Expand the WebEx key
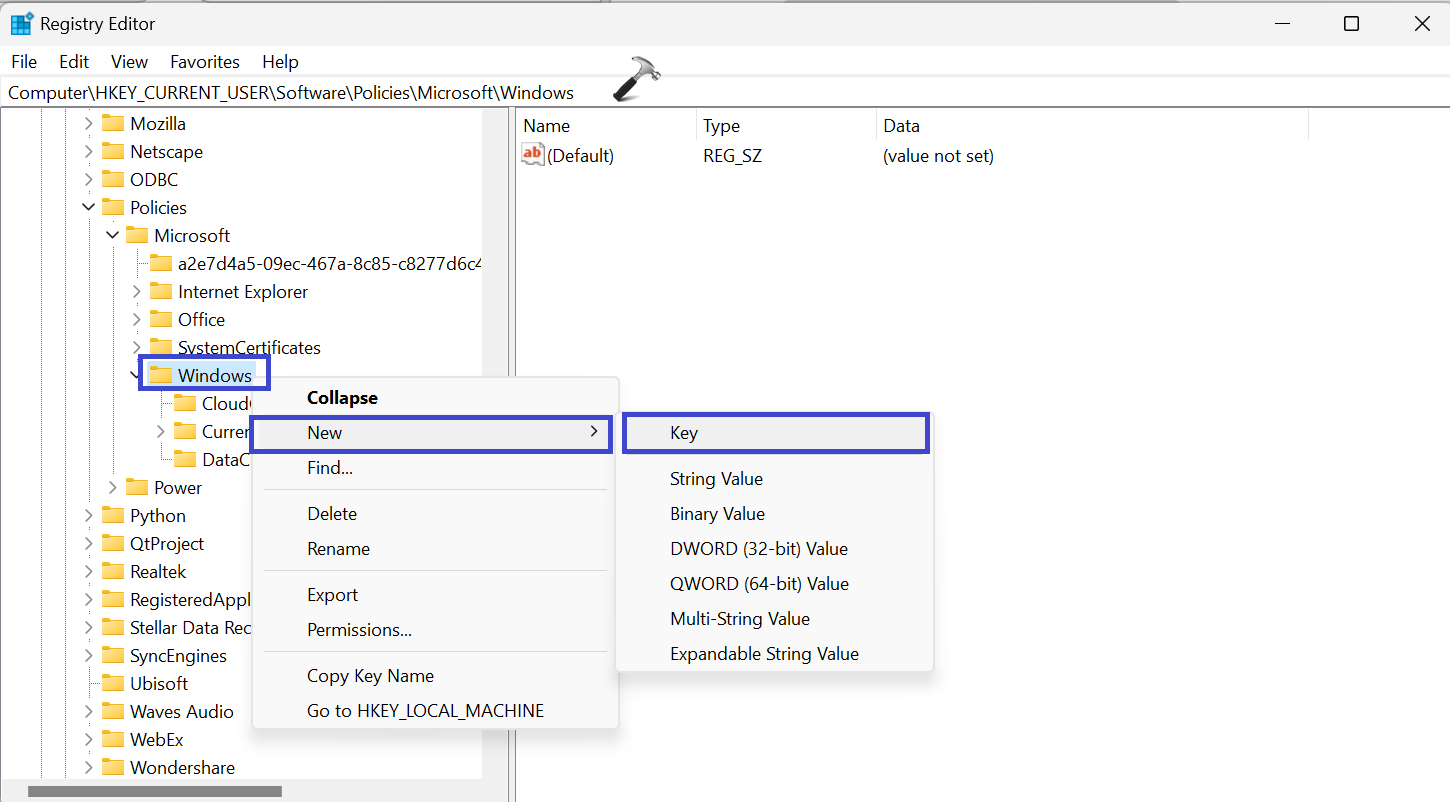The image size is (1450, 802). coord(88,740)
